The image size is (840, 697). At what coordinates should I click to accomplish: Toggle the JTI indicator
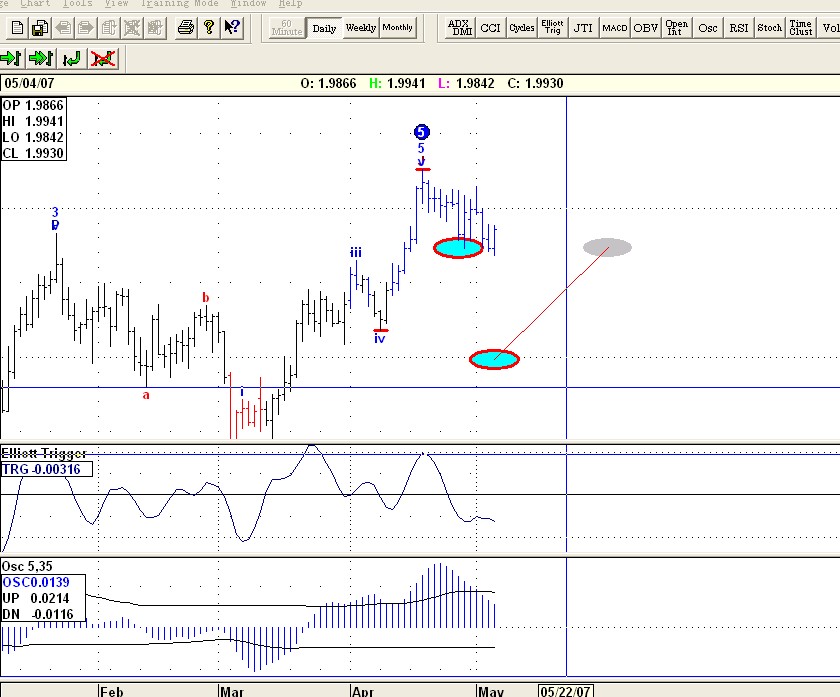point(583,28)
